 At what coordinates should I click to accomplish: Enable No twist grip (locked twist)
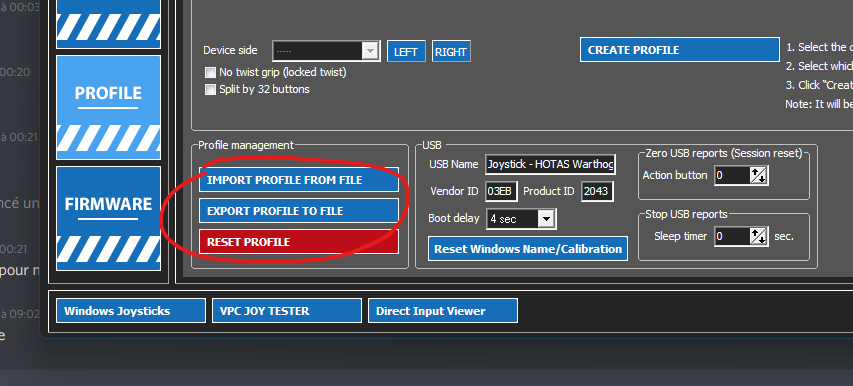(210, 72)
